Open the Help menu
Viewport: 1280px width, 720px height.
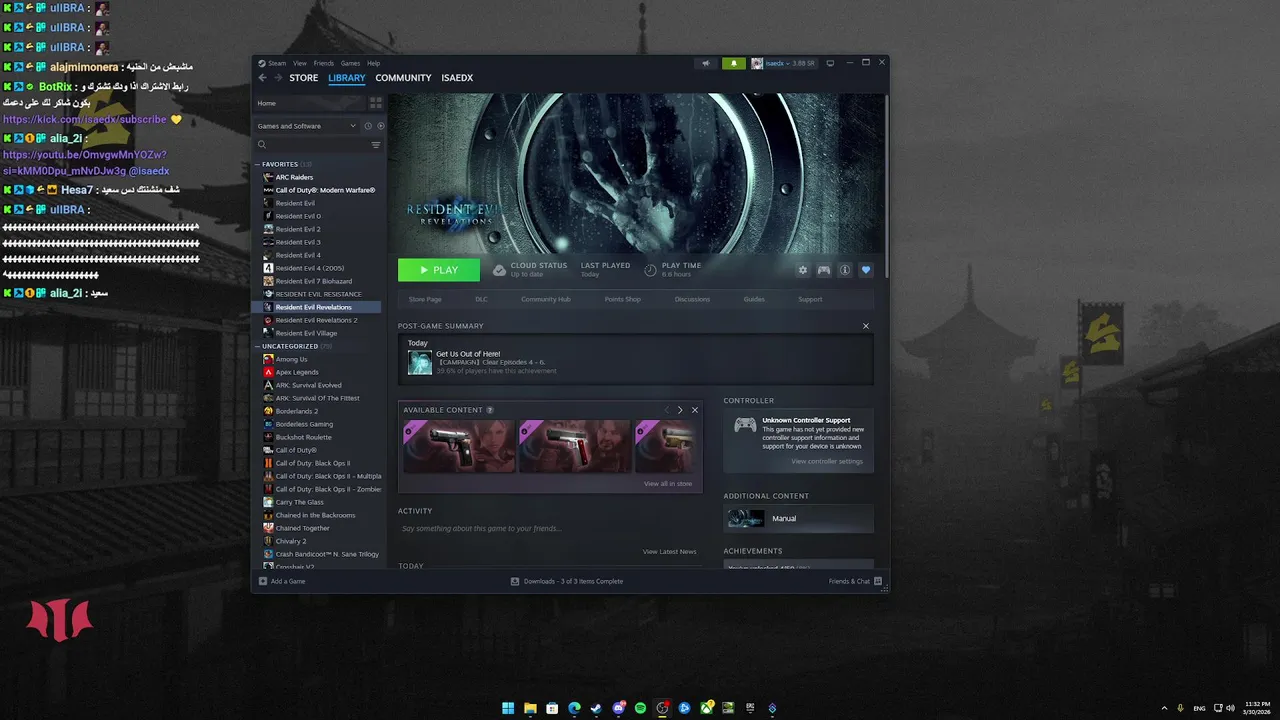pyautogui.click(x=373, y=63)
